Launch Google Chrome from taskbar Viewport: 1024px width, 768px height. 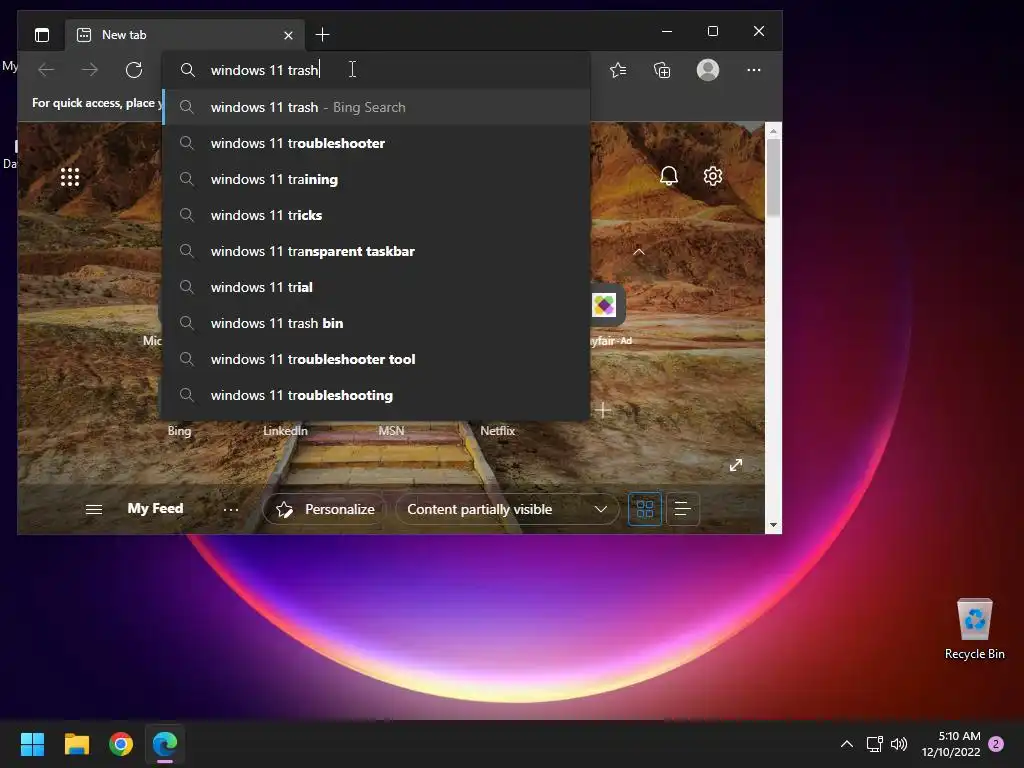[x=121, y=744]
